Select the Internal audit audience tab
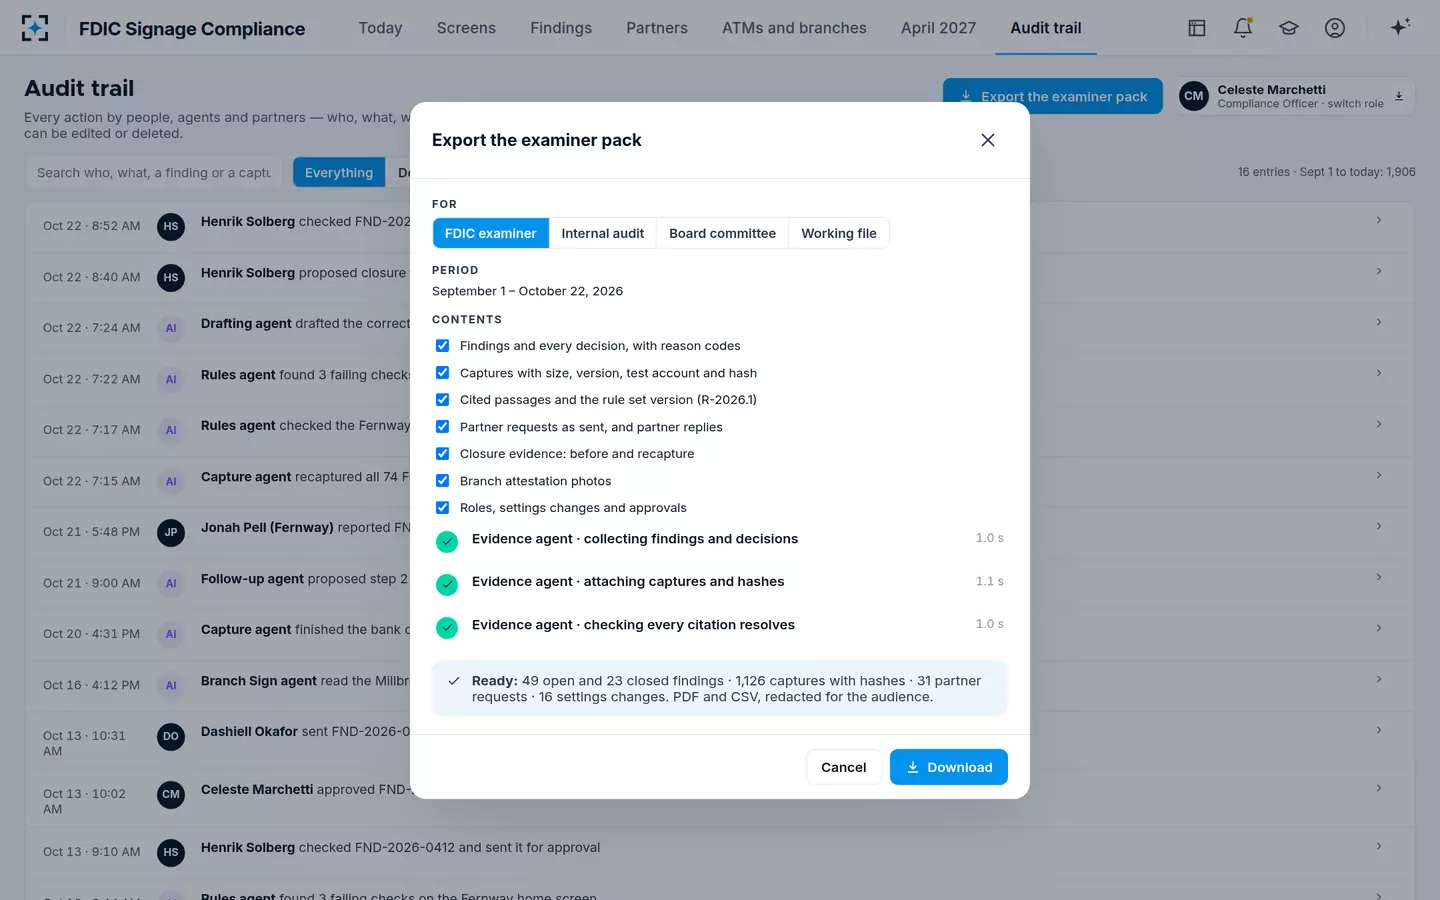The image size is (1440, 900). (603, 233)
